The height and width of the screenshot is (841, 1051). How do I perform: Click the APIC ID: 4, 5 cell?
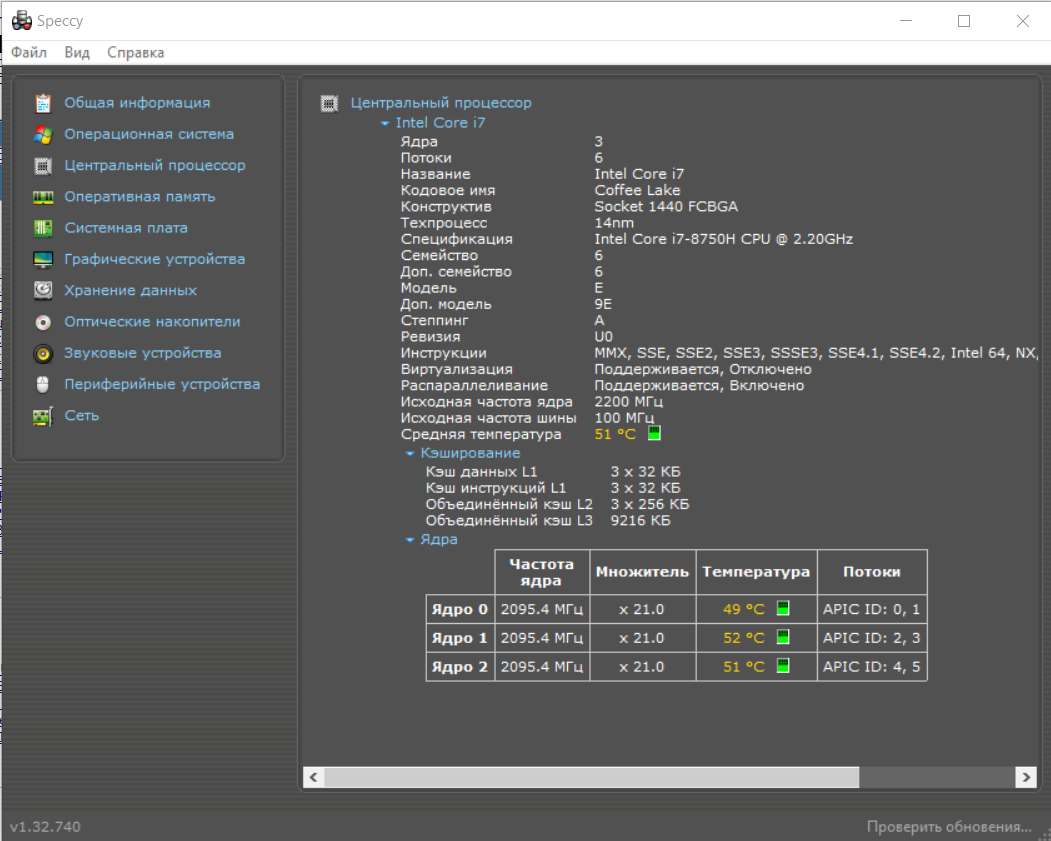[x=871, y=667]
